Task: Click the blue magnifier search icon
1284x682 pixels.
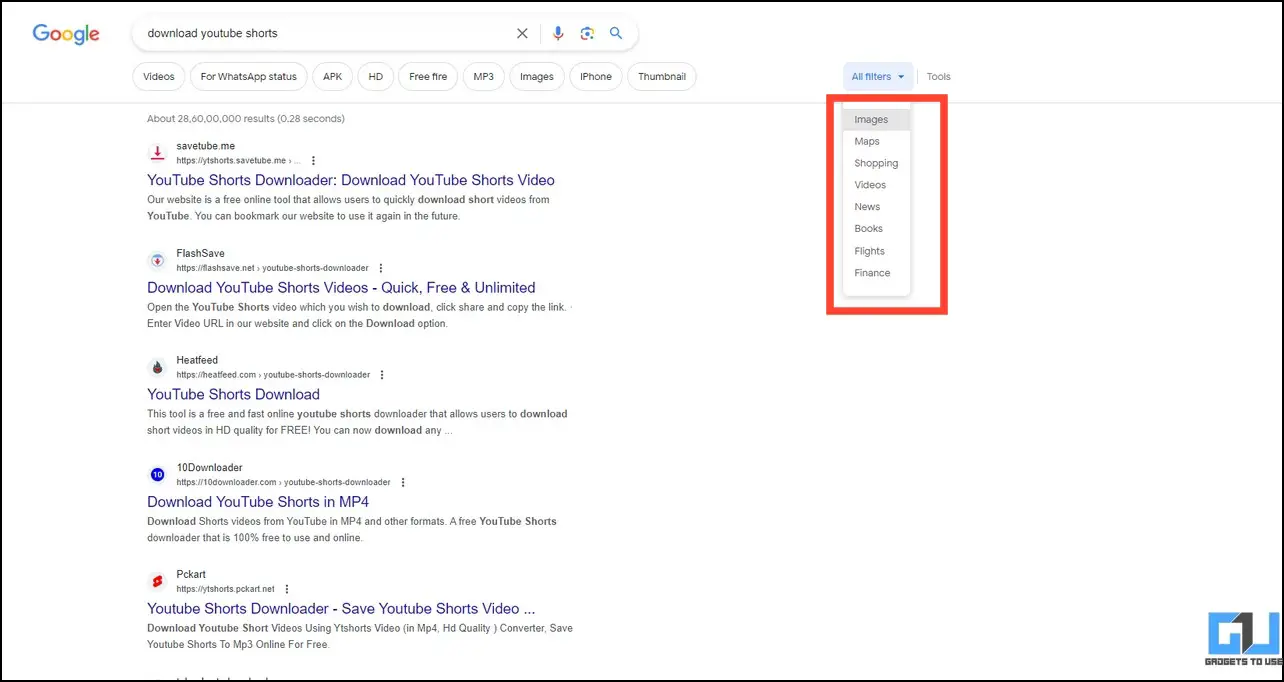Action: coord(616,33)
